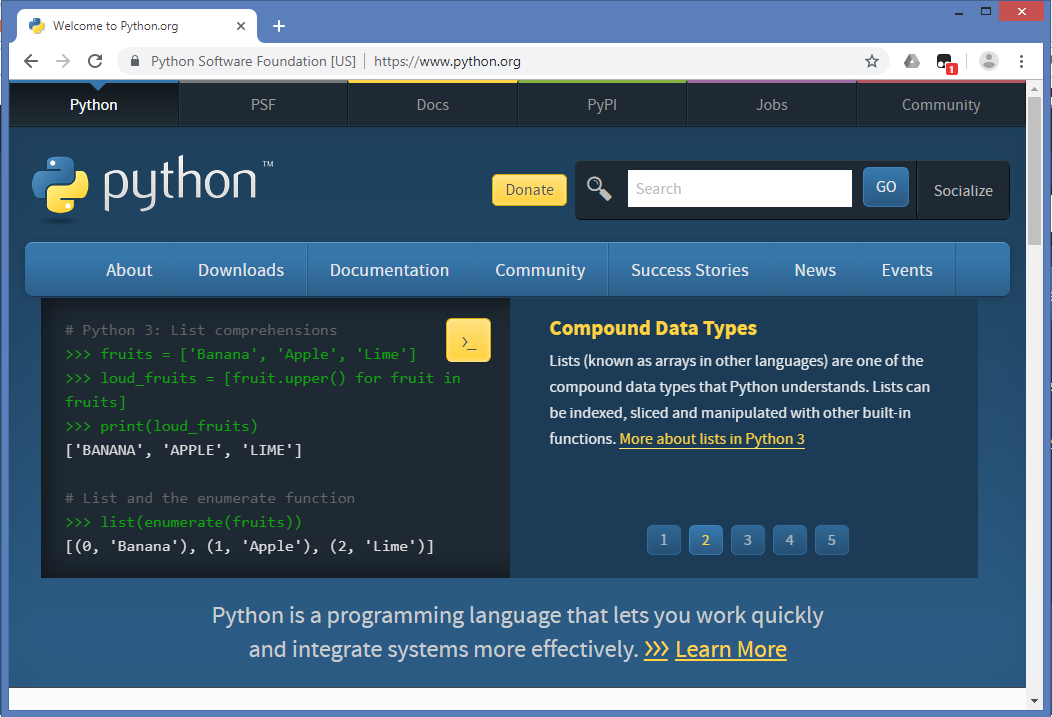1052x717 pixels.
Task: Click inside the Search input field
Action: 739,188
